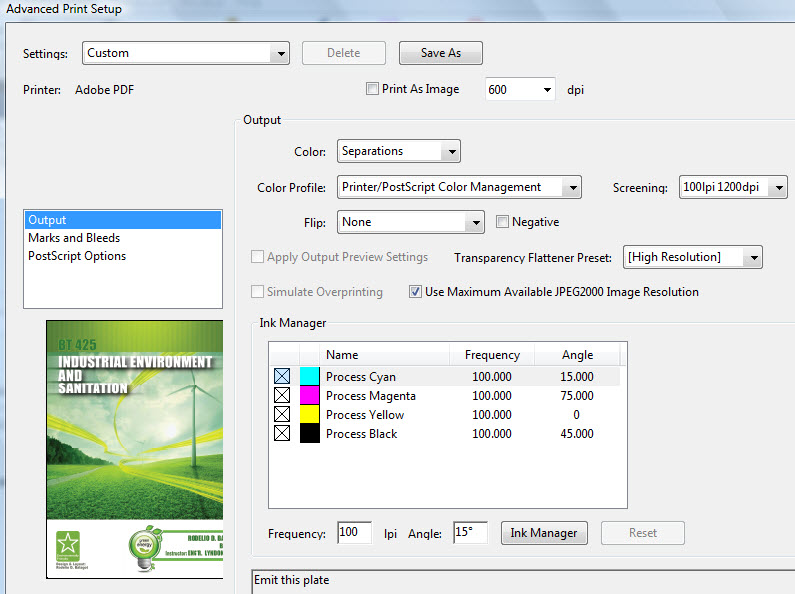Expand the Color Profile dropdown
Image resolution: width=795 pixels, height=594 pixels.
tap(459, 187)
